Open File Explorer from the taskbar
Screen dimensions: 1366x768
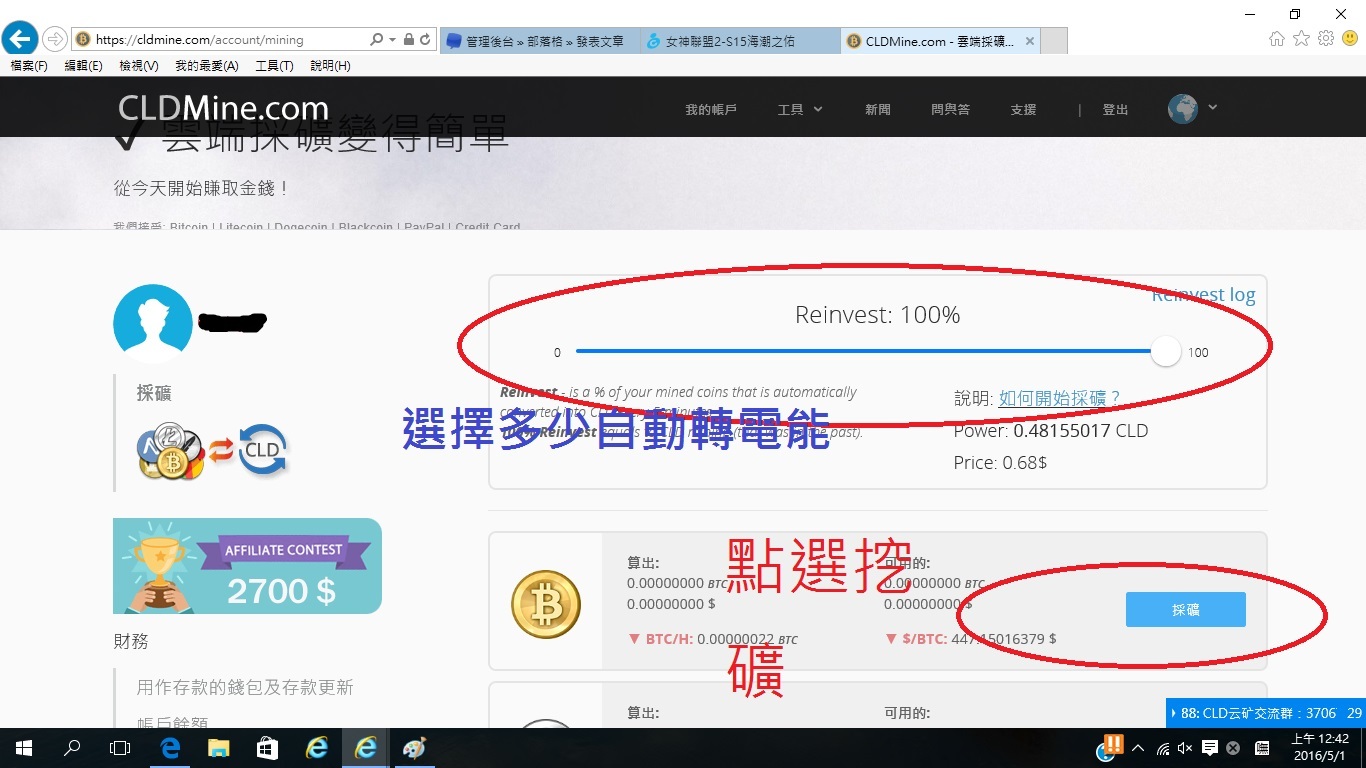219,748
